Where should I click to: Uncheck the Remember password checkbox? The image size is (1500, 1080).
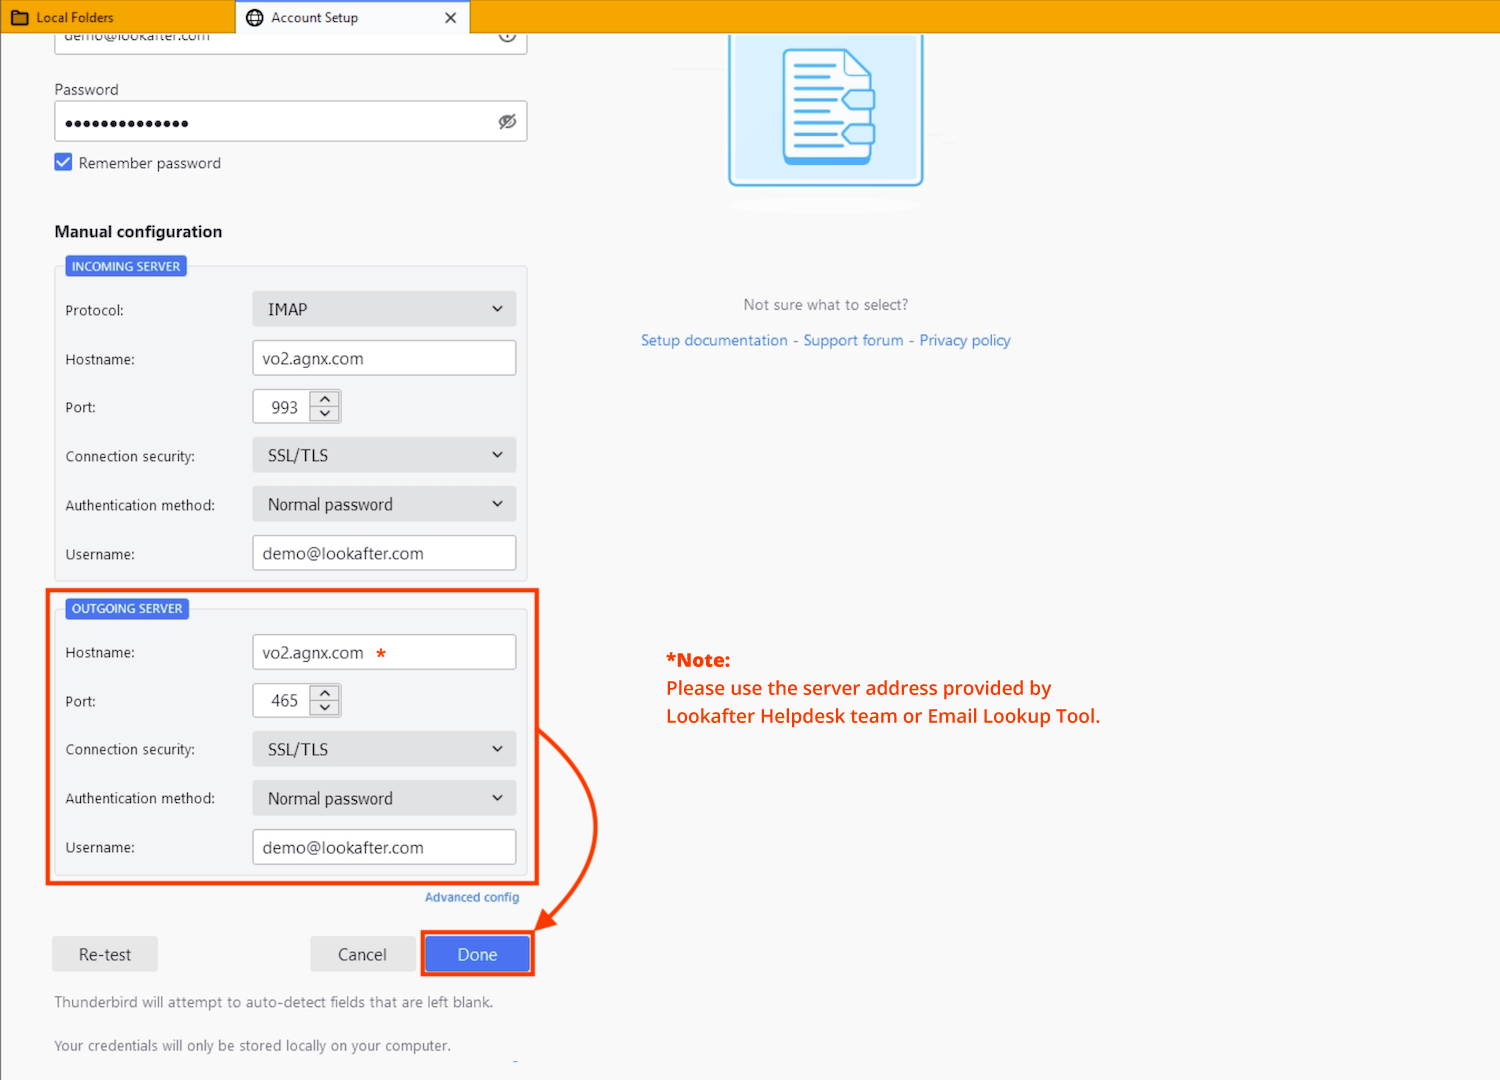click(x=64, y=162)
